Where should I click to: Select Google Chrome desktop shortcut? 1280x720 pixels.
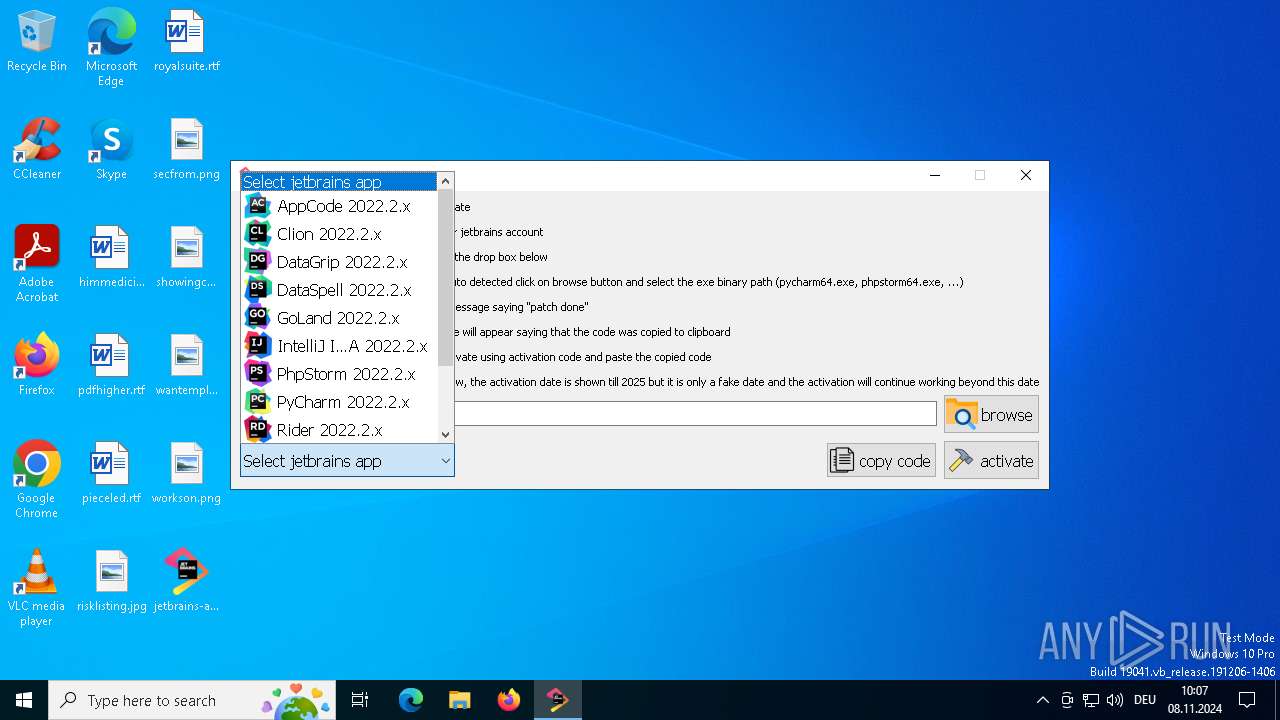[x=37, y=480]
